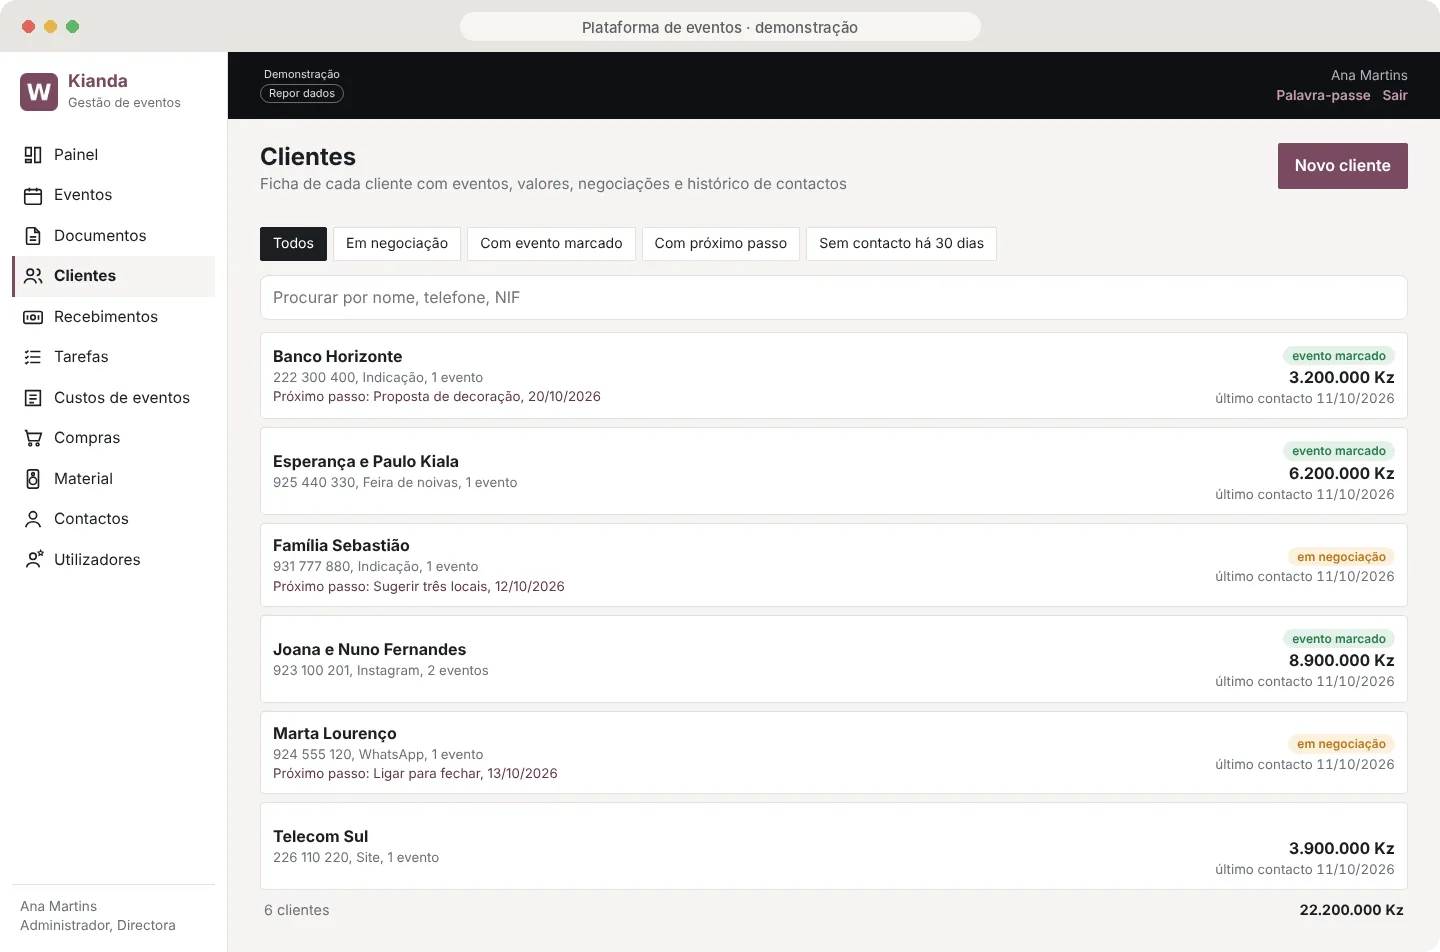Filter by Sem contacto há 30 dias
Screen dimensions: 1440x952
901,244
